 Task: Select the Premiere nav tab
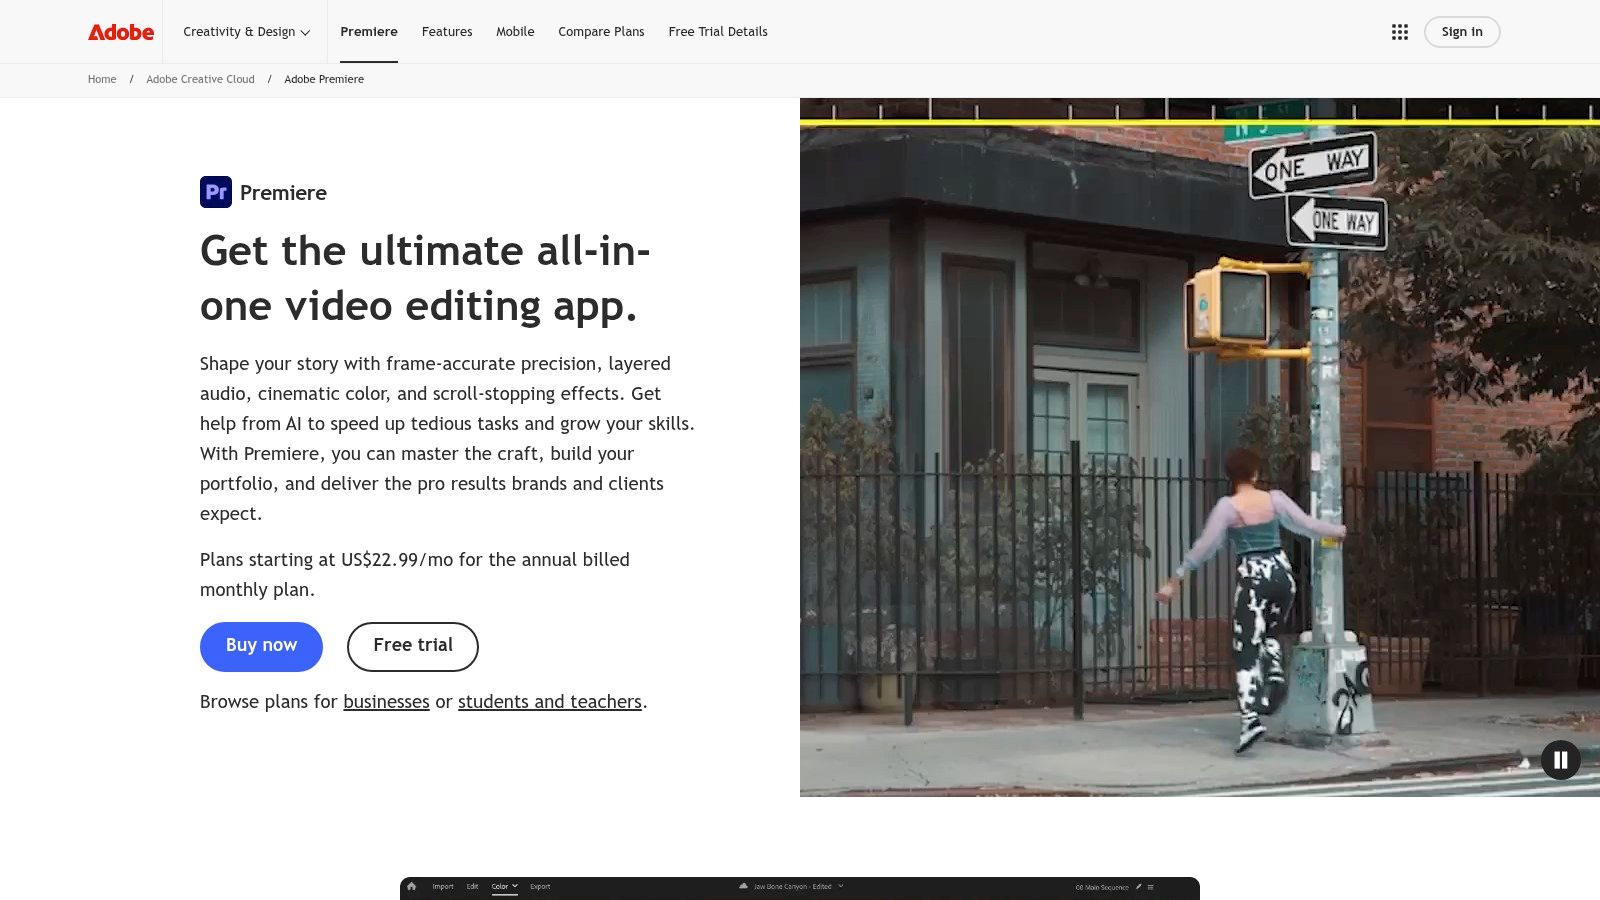point(369,32)
